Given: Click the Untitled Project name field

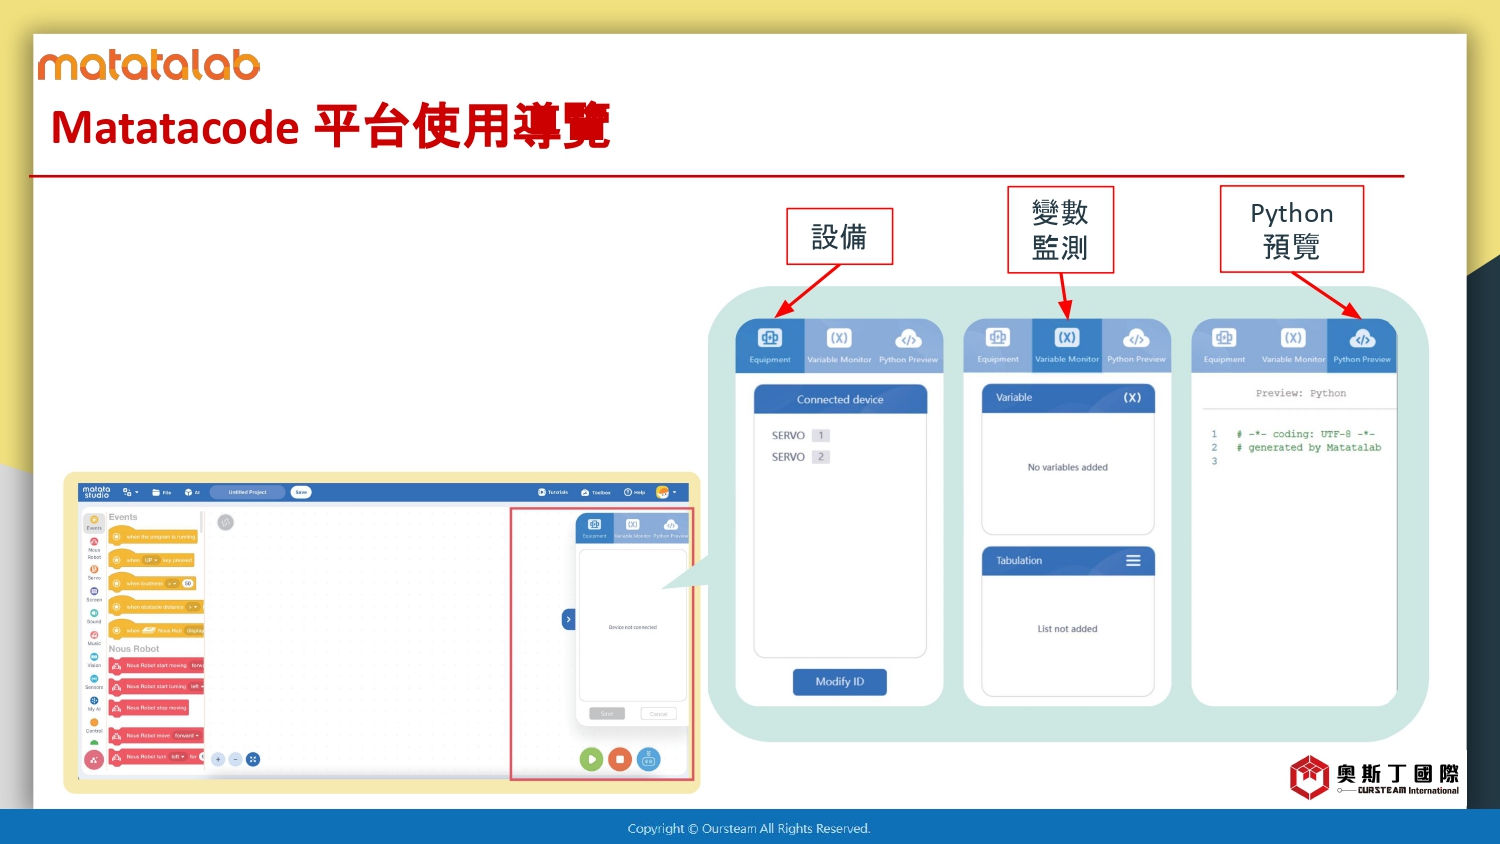Looking at the screenshot, I should [x=247, y=492].
